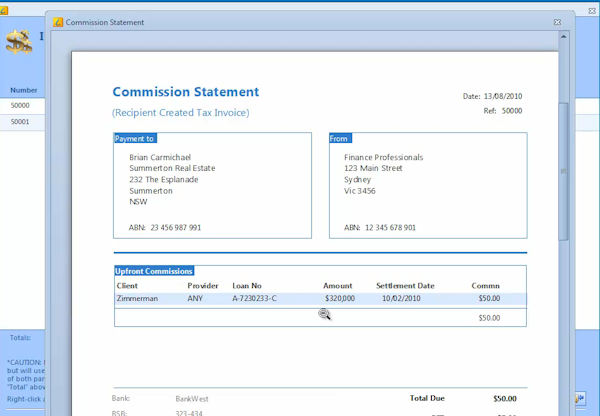Click the scrollbar up arrow in preview
The height and width of the screenshot is (416, 600).
(x=564, y=38)
